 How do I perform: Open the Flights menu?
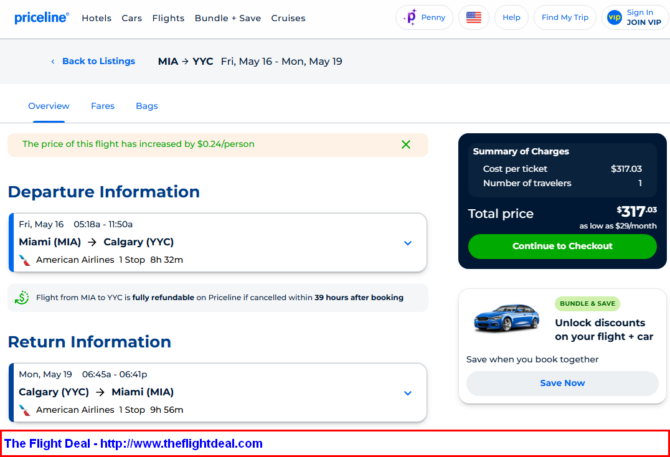pos(168,18)
